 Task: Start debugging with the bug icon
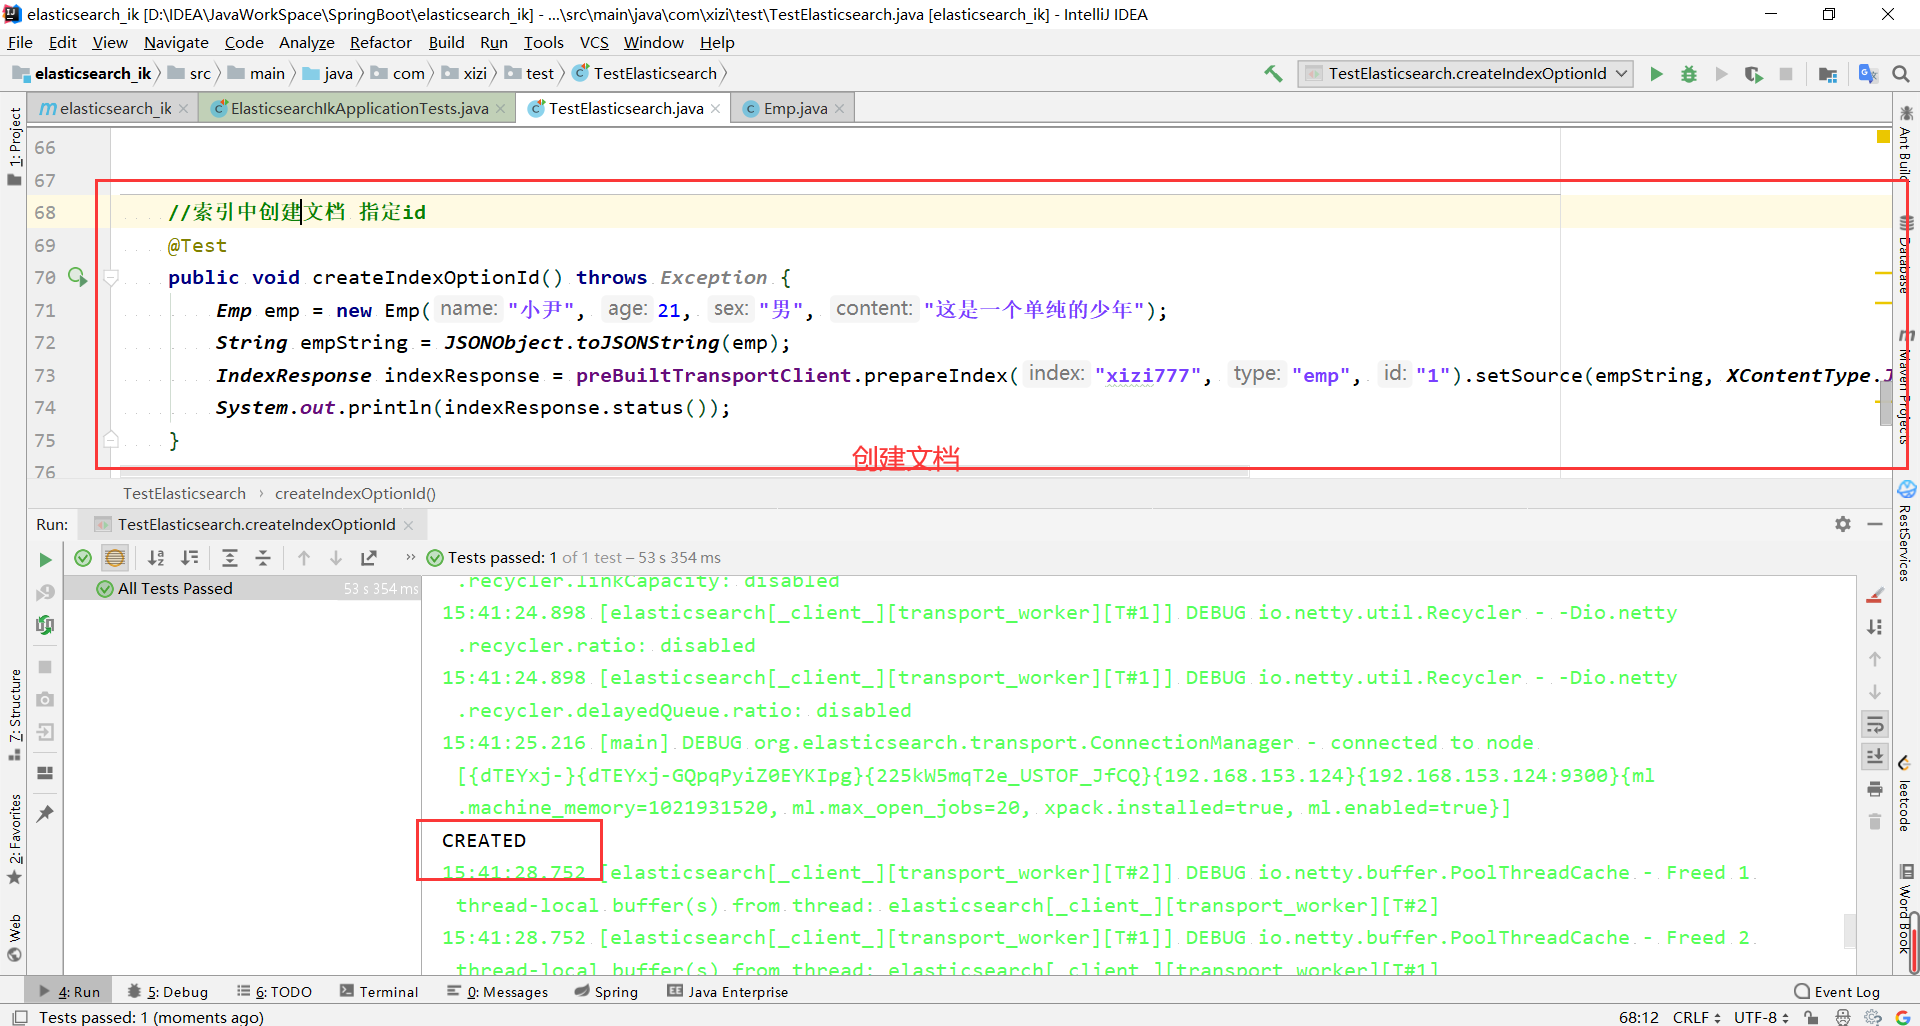(1689, 74)
